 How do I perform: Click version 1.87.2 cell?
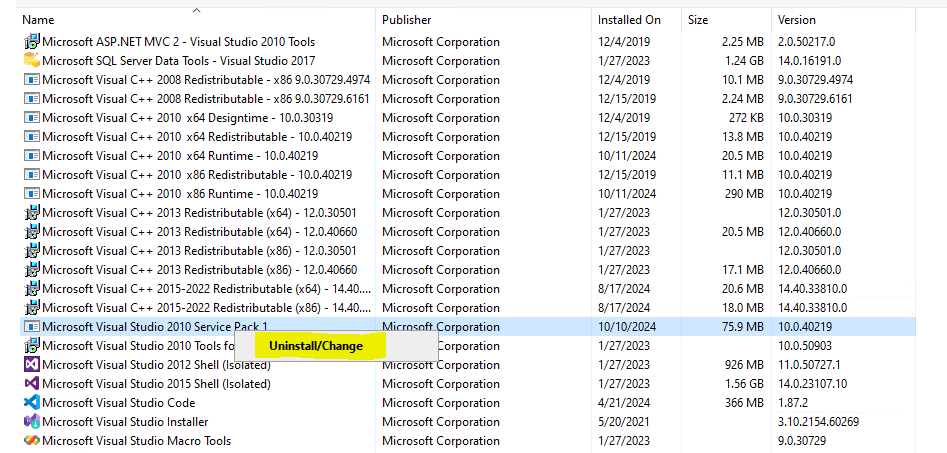pyautogui.click(x=794, y=403)
